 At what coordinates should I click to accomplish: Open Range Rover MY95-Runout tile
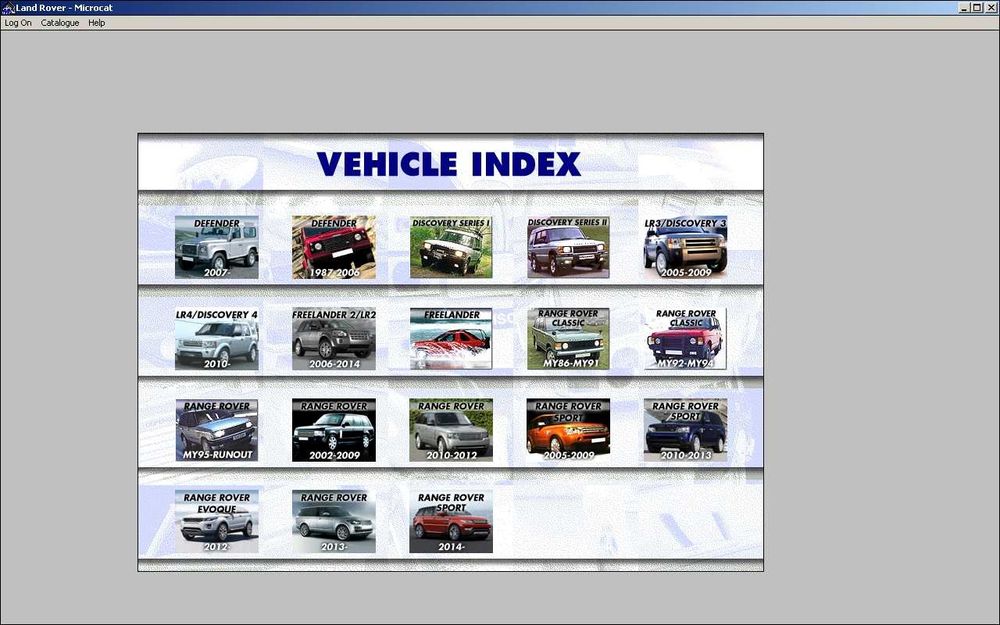click(x=217, y=430)
